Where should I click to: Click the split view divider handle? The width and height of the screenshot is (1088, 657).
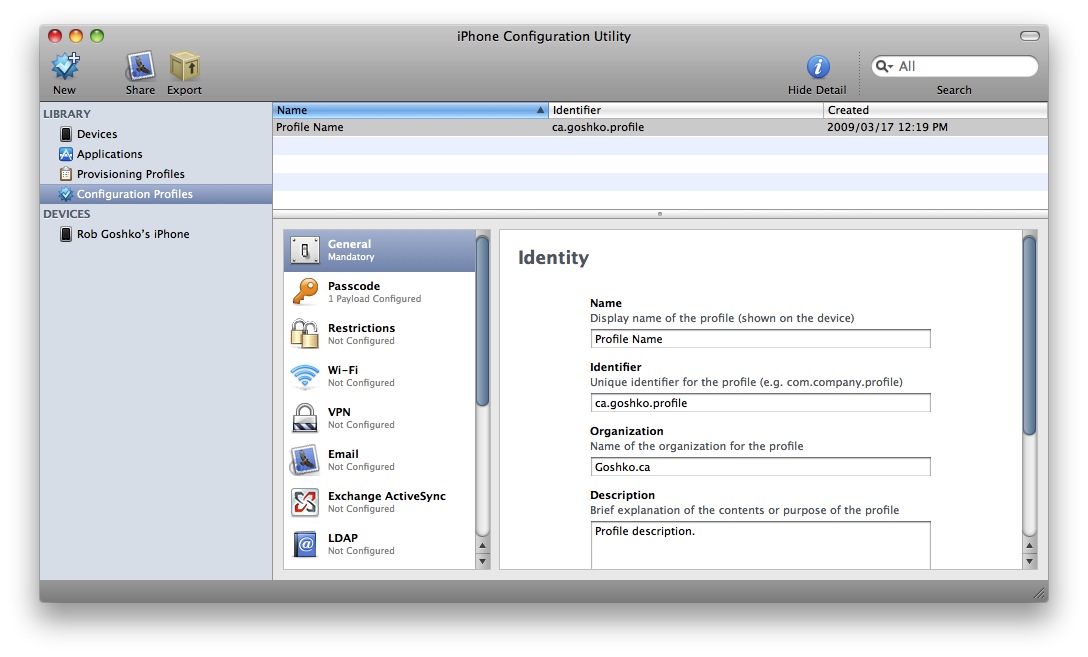(x=660, y=214)
